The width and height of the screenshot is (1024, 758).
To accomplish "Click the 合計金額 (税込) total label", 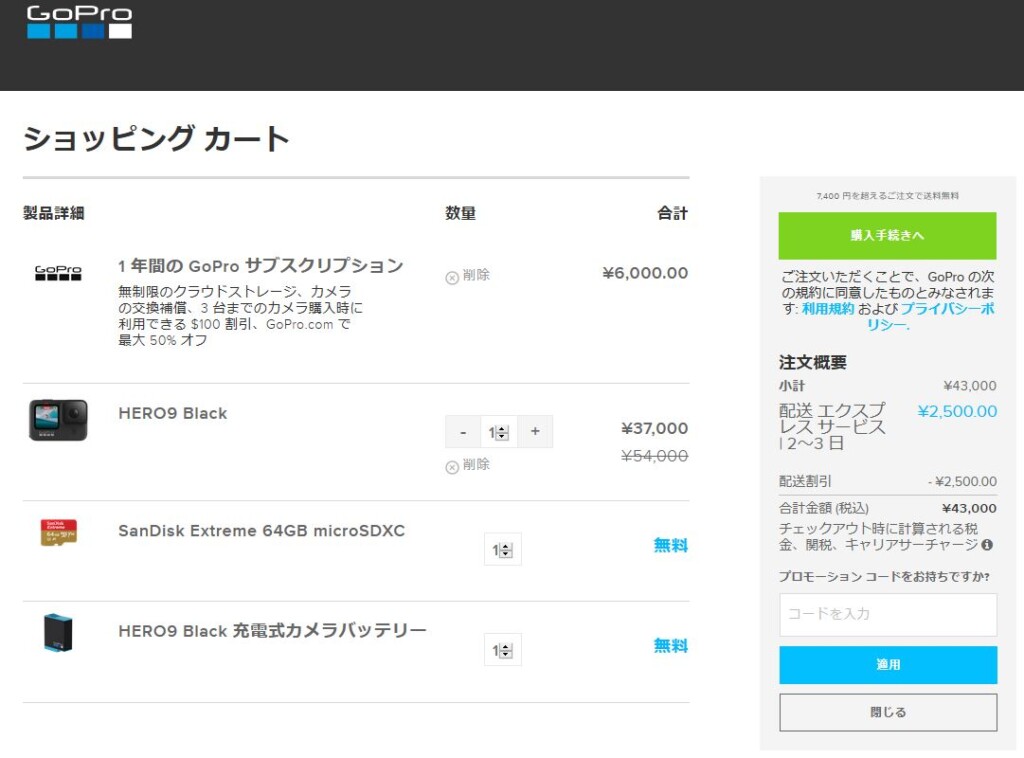I will click(824, 508).
